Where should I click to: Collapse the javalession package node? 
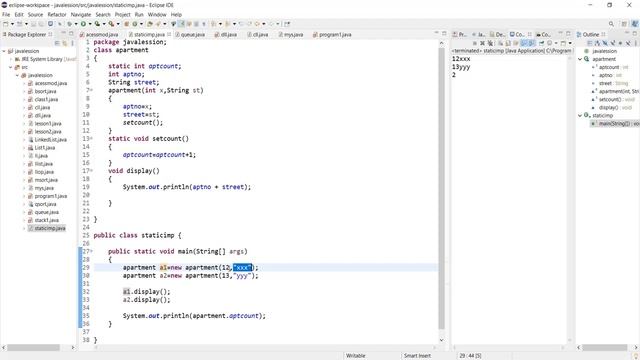coord(17,75)
